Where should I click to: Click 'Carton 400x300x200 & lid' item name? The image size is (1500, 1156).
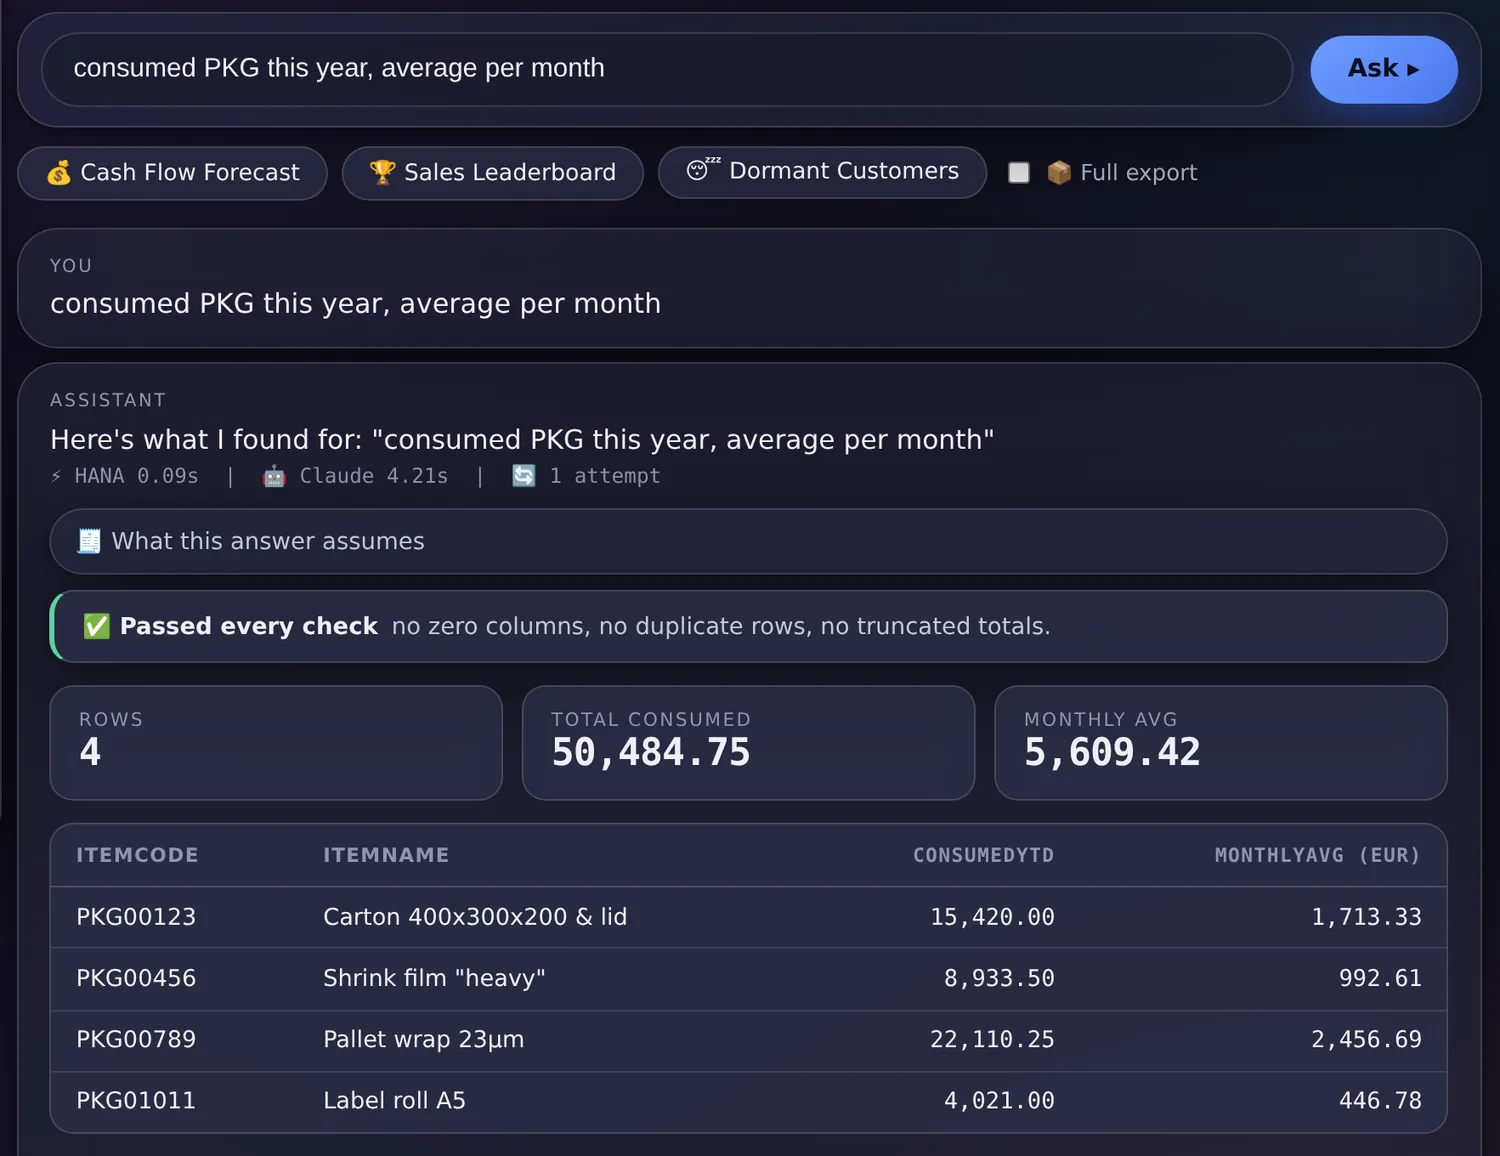[475, 917]
